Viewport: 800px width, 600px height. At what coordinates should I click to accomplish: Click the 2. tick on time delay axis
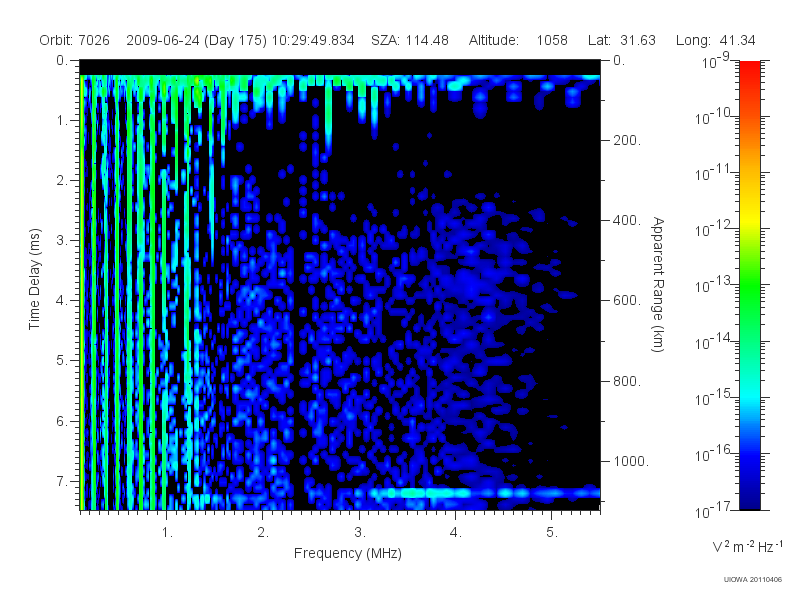pos(62,181)
